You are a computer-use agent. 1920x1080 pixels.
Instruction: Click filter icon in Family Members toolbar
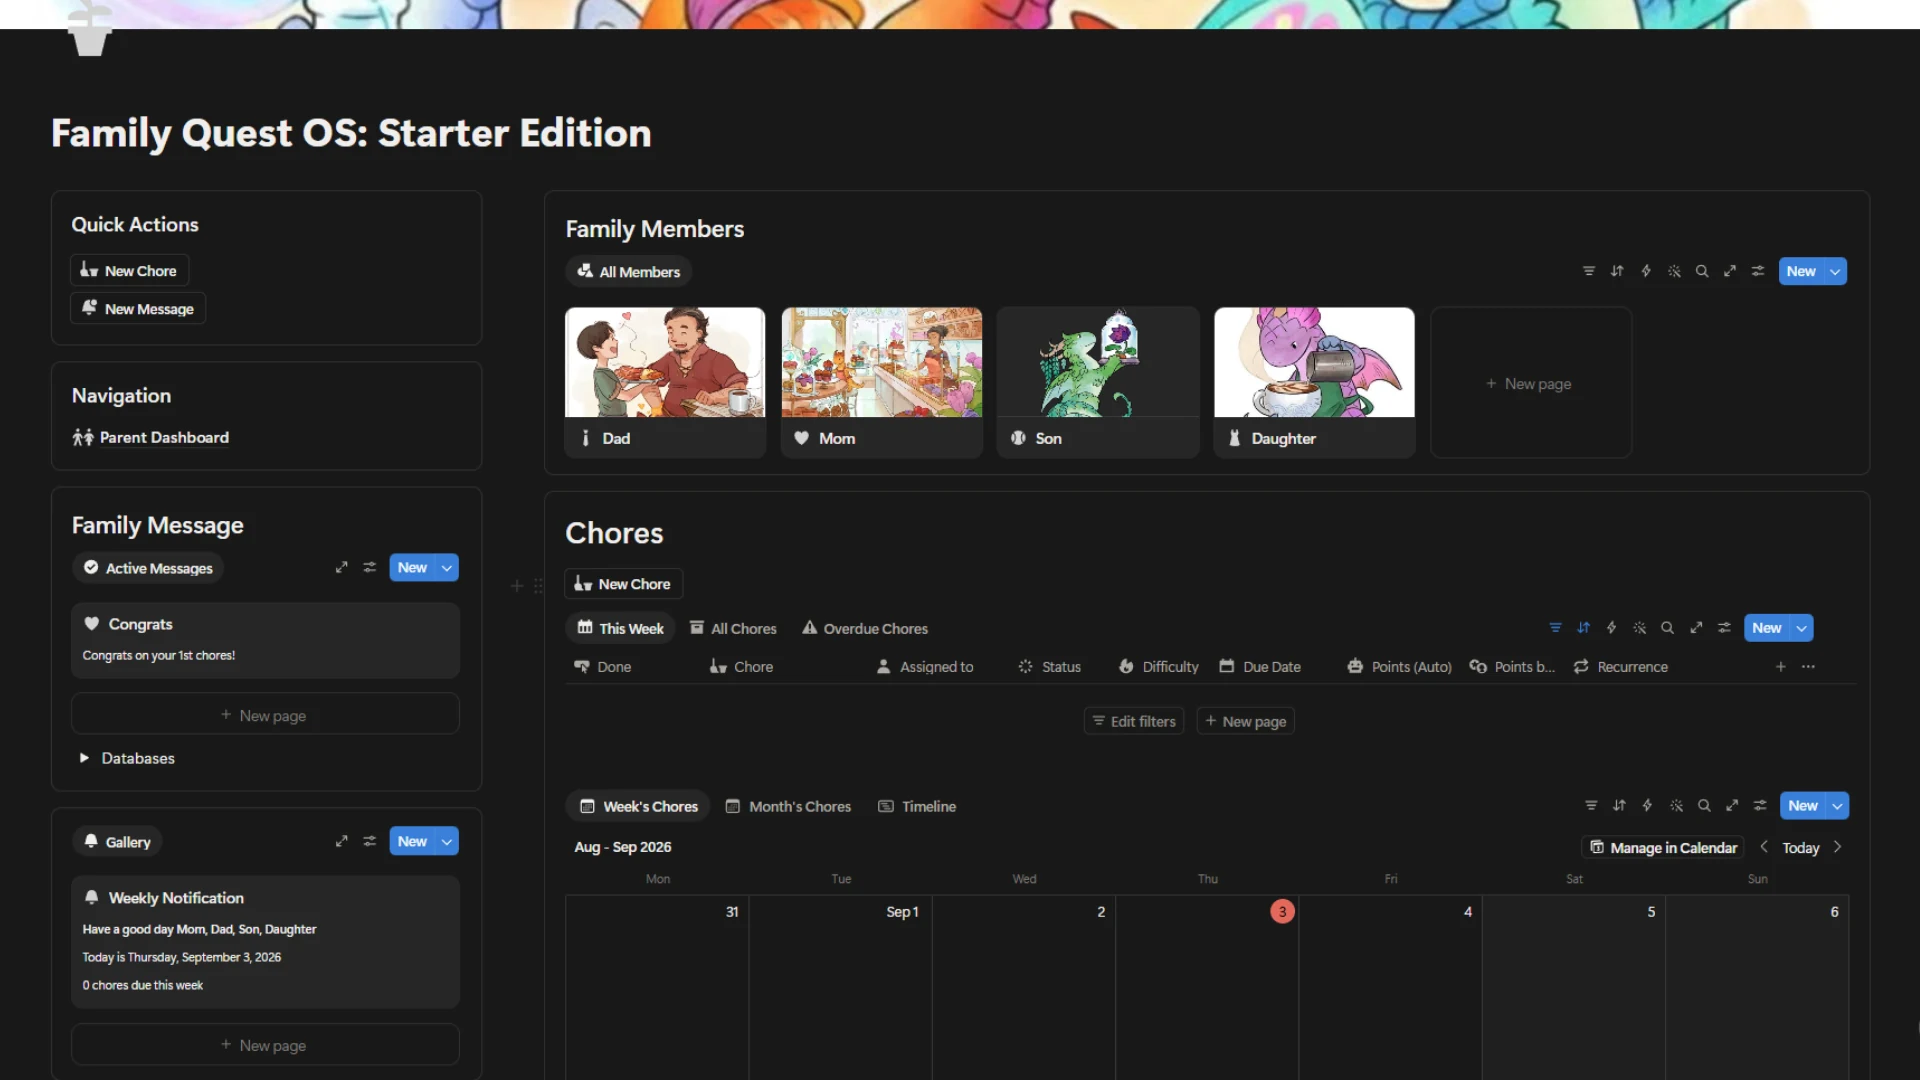tap(1588, 271)
